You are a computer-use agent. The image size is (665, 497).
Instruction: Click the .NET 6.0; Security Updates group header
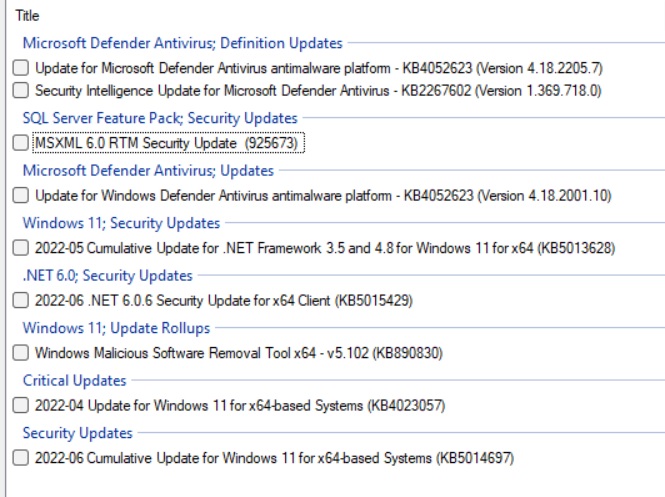tap(107, 275)
